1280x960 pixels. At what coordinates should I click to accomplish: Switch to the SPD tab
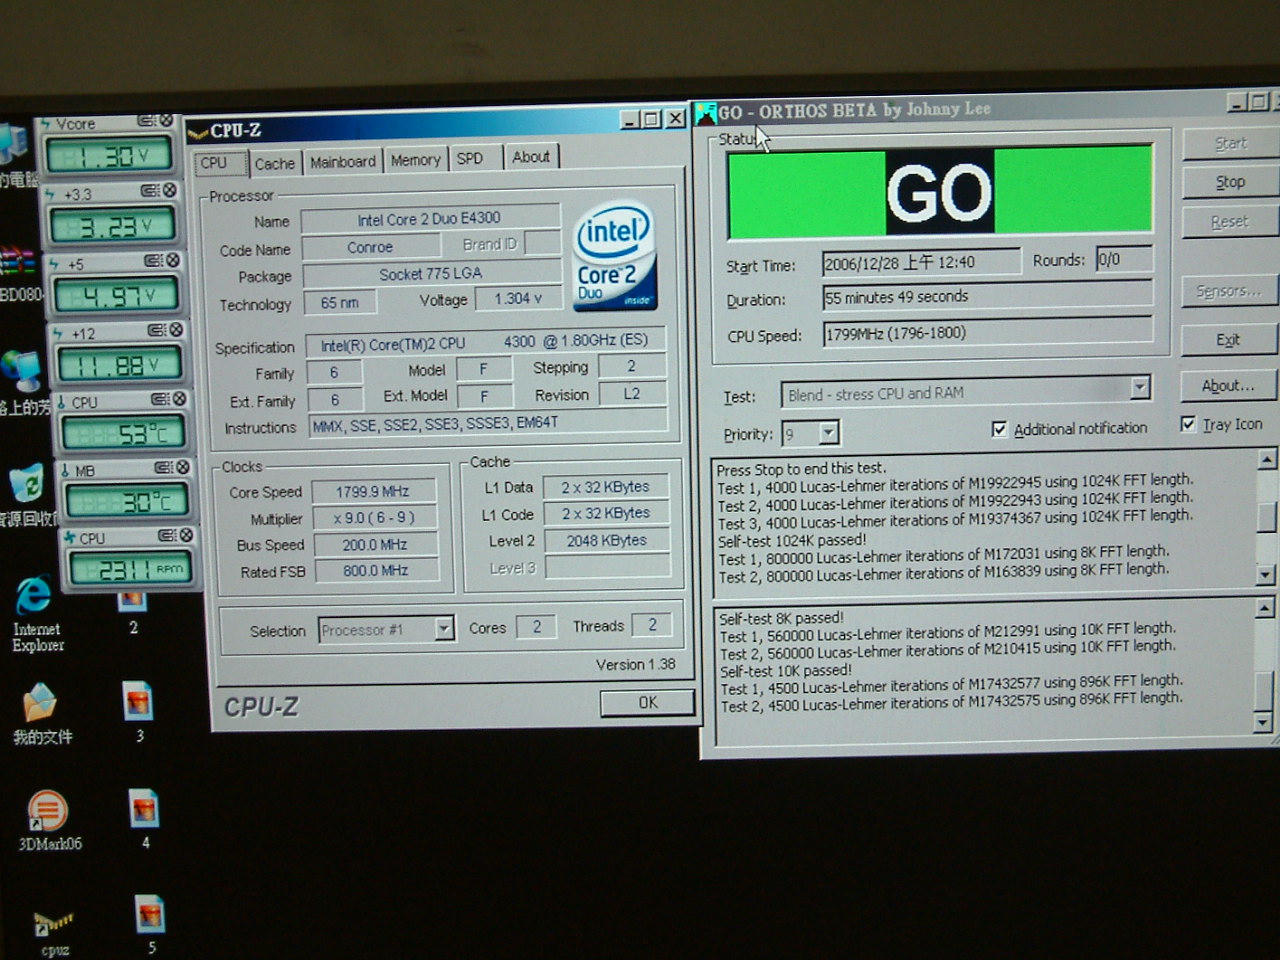[470, 158]
